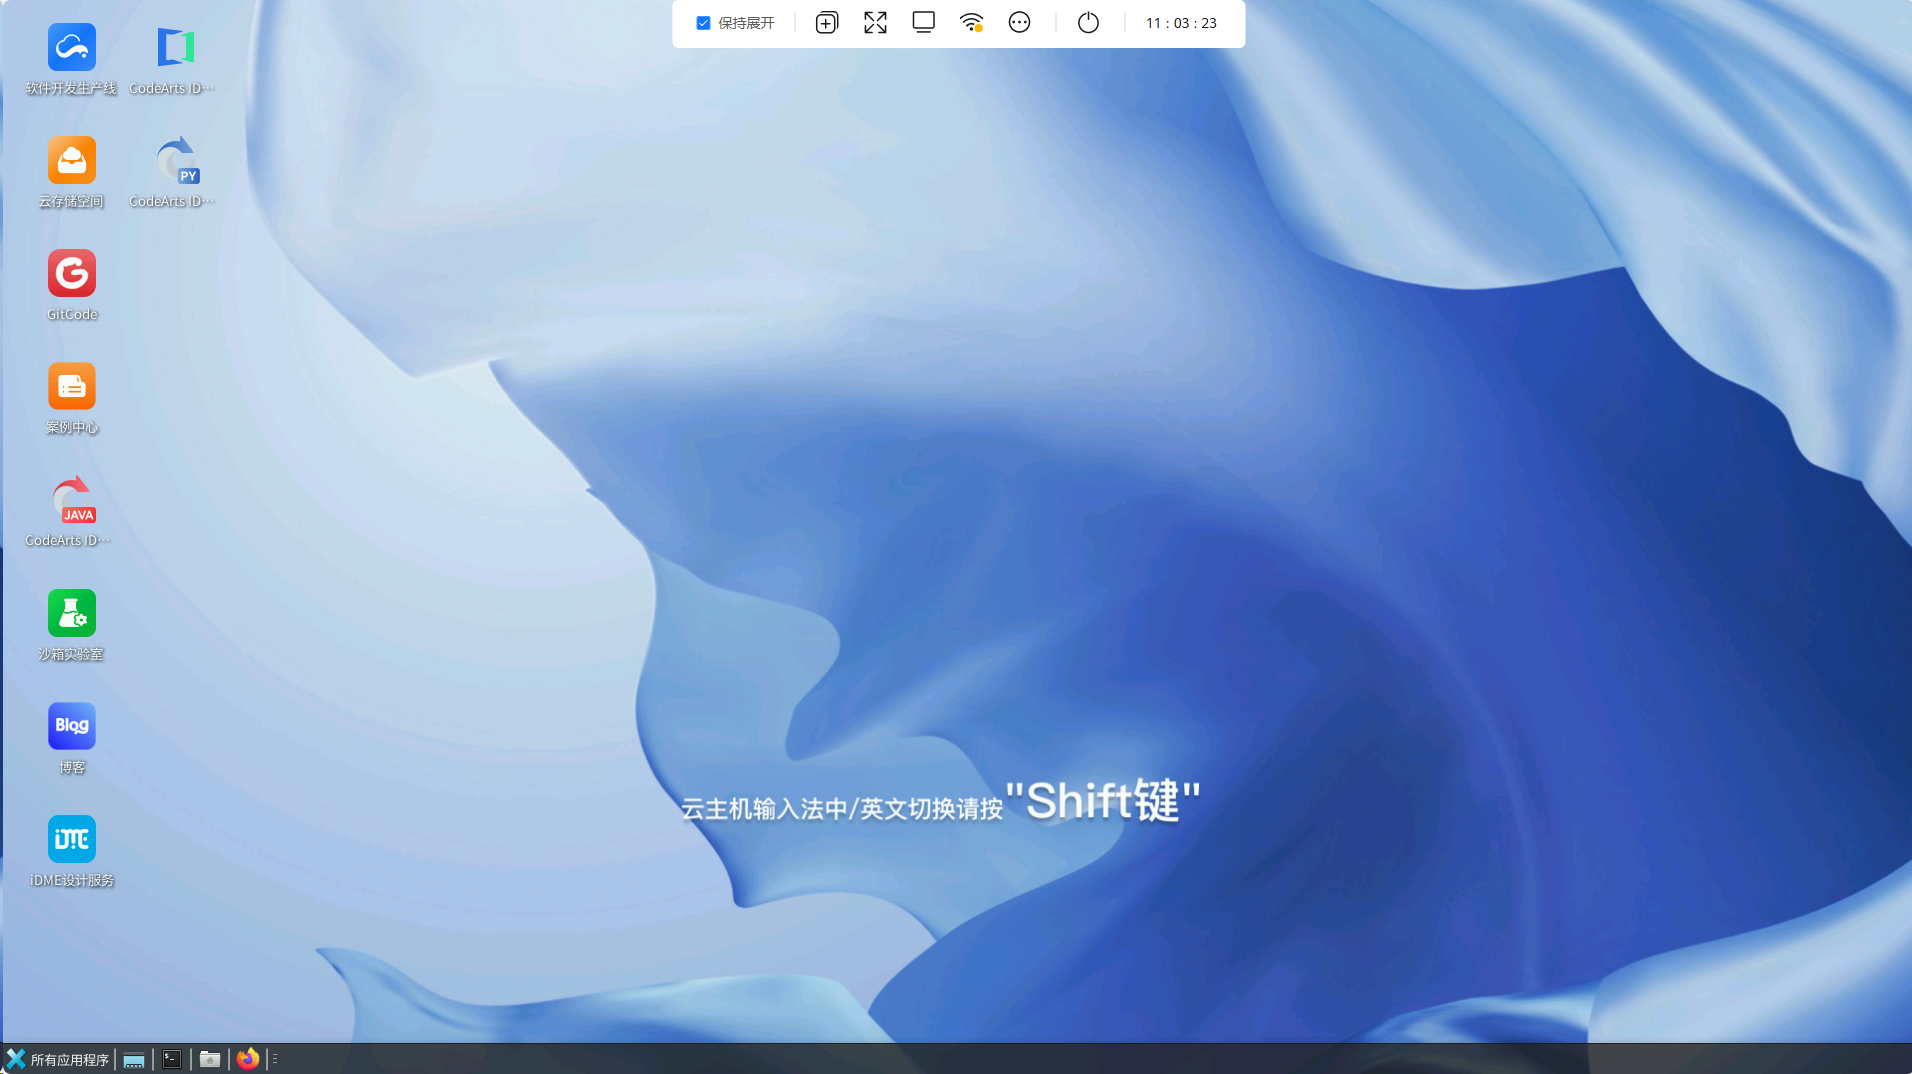The height and width of the screenshot is (1074, 1912).
Task: Launch Firefox from the taskbar
Action: click(x=247, y=1059)
